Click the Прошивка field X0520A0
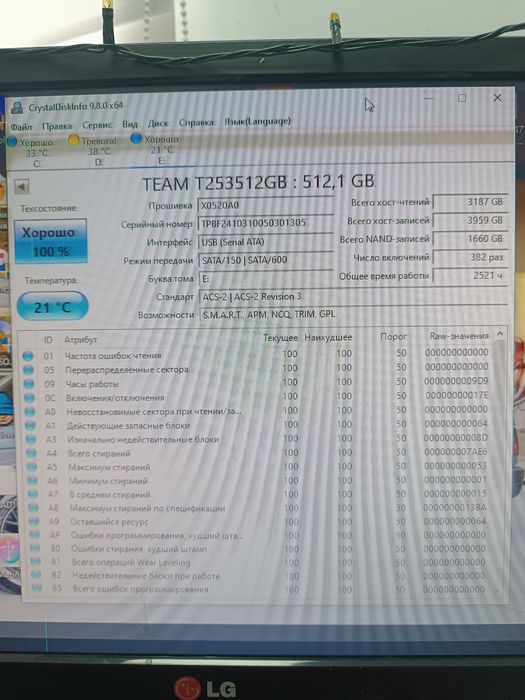The height and width of the screenshot is (700, 525). point(265,205)
